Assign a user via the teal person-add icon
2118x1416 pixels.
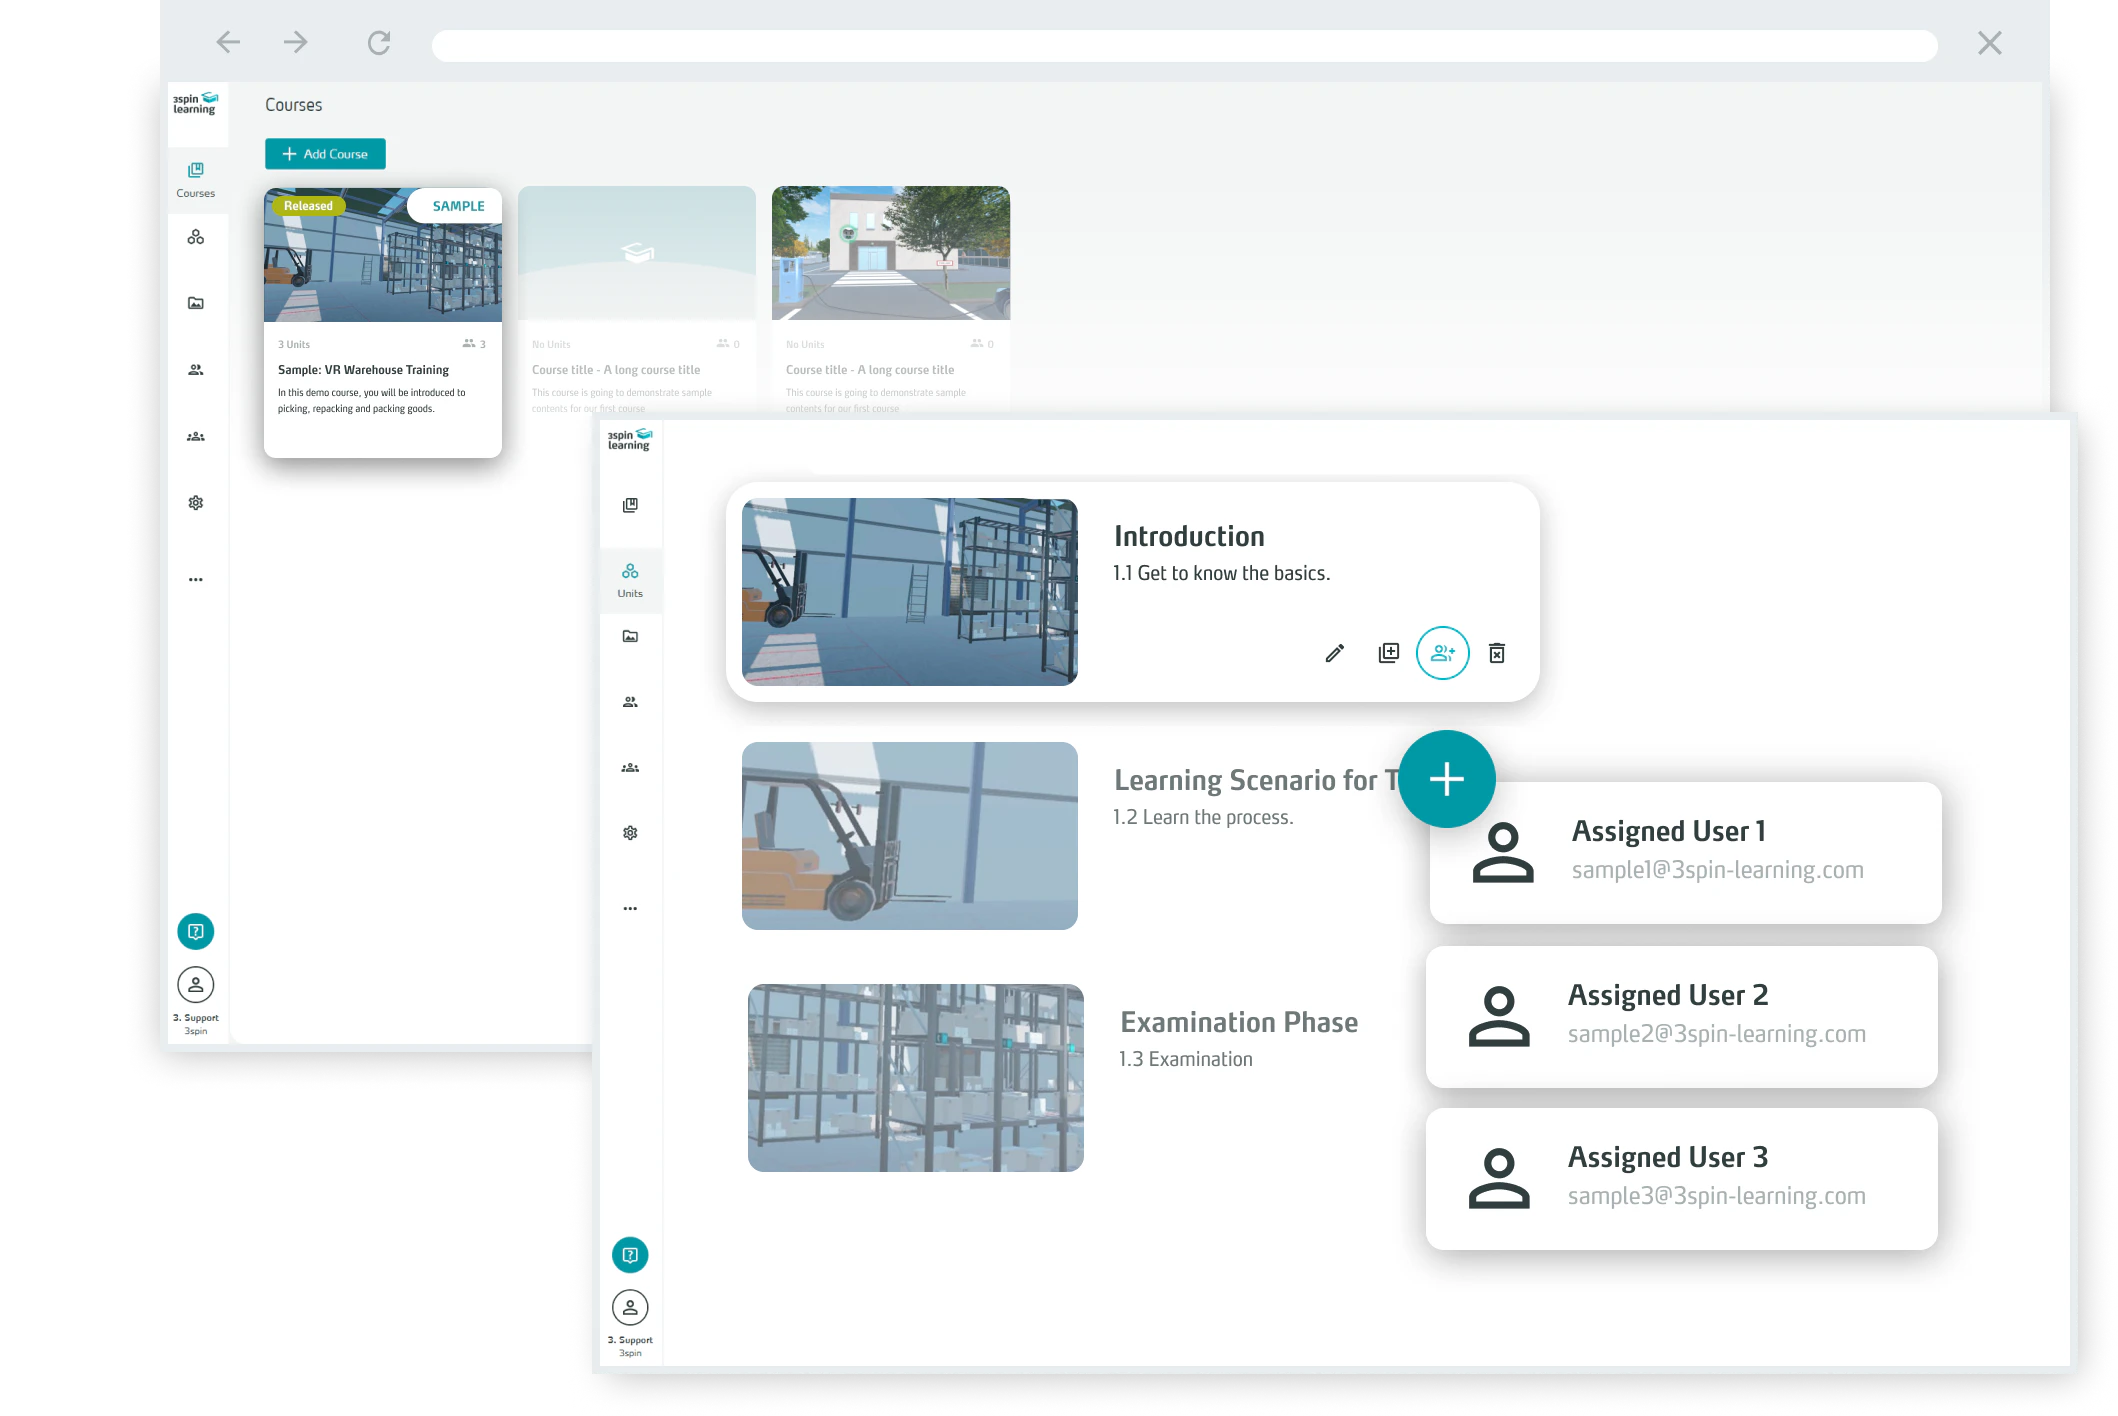[1441, 653]
